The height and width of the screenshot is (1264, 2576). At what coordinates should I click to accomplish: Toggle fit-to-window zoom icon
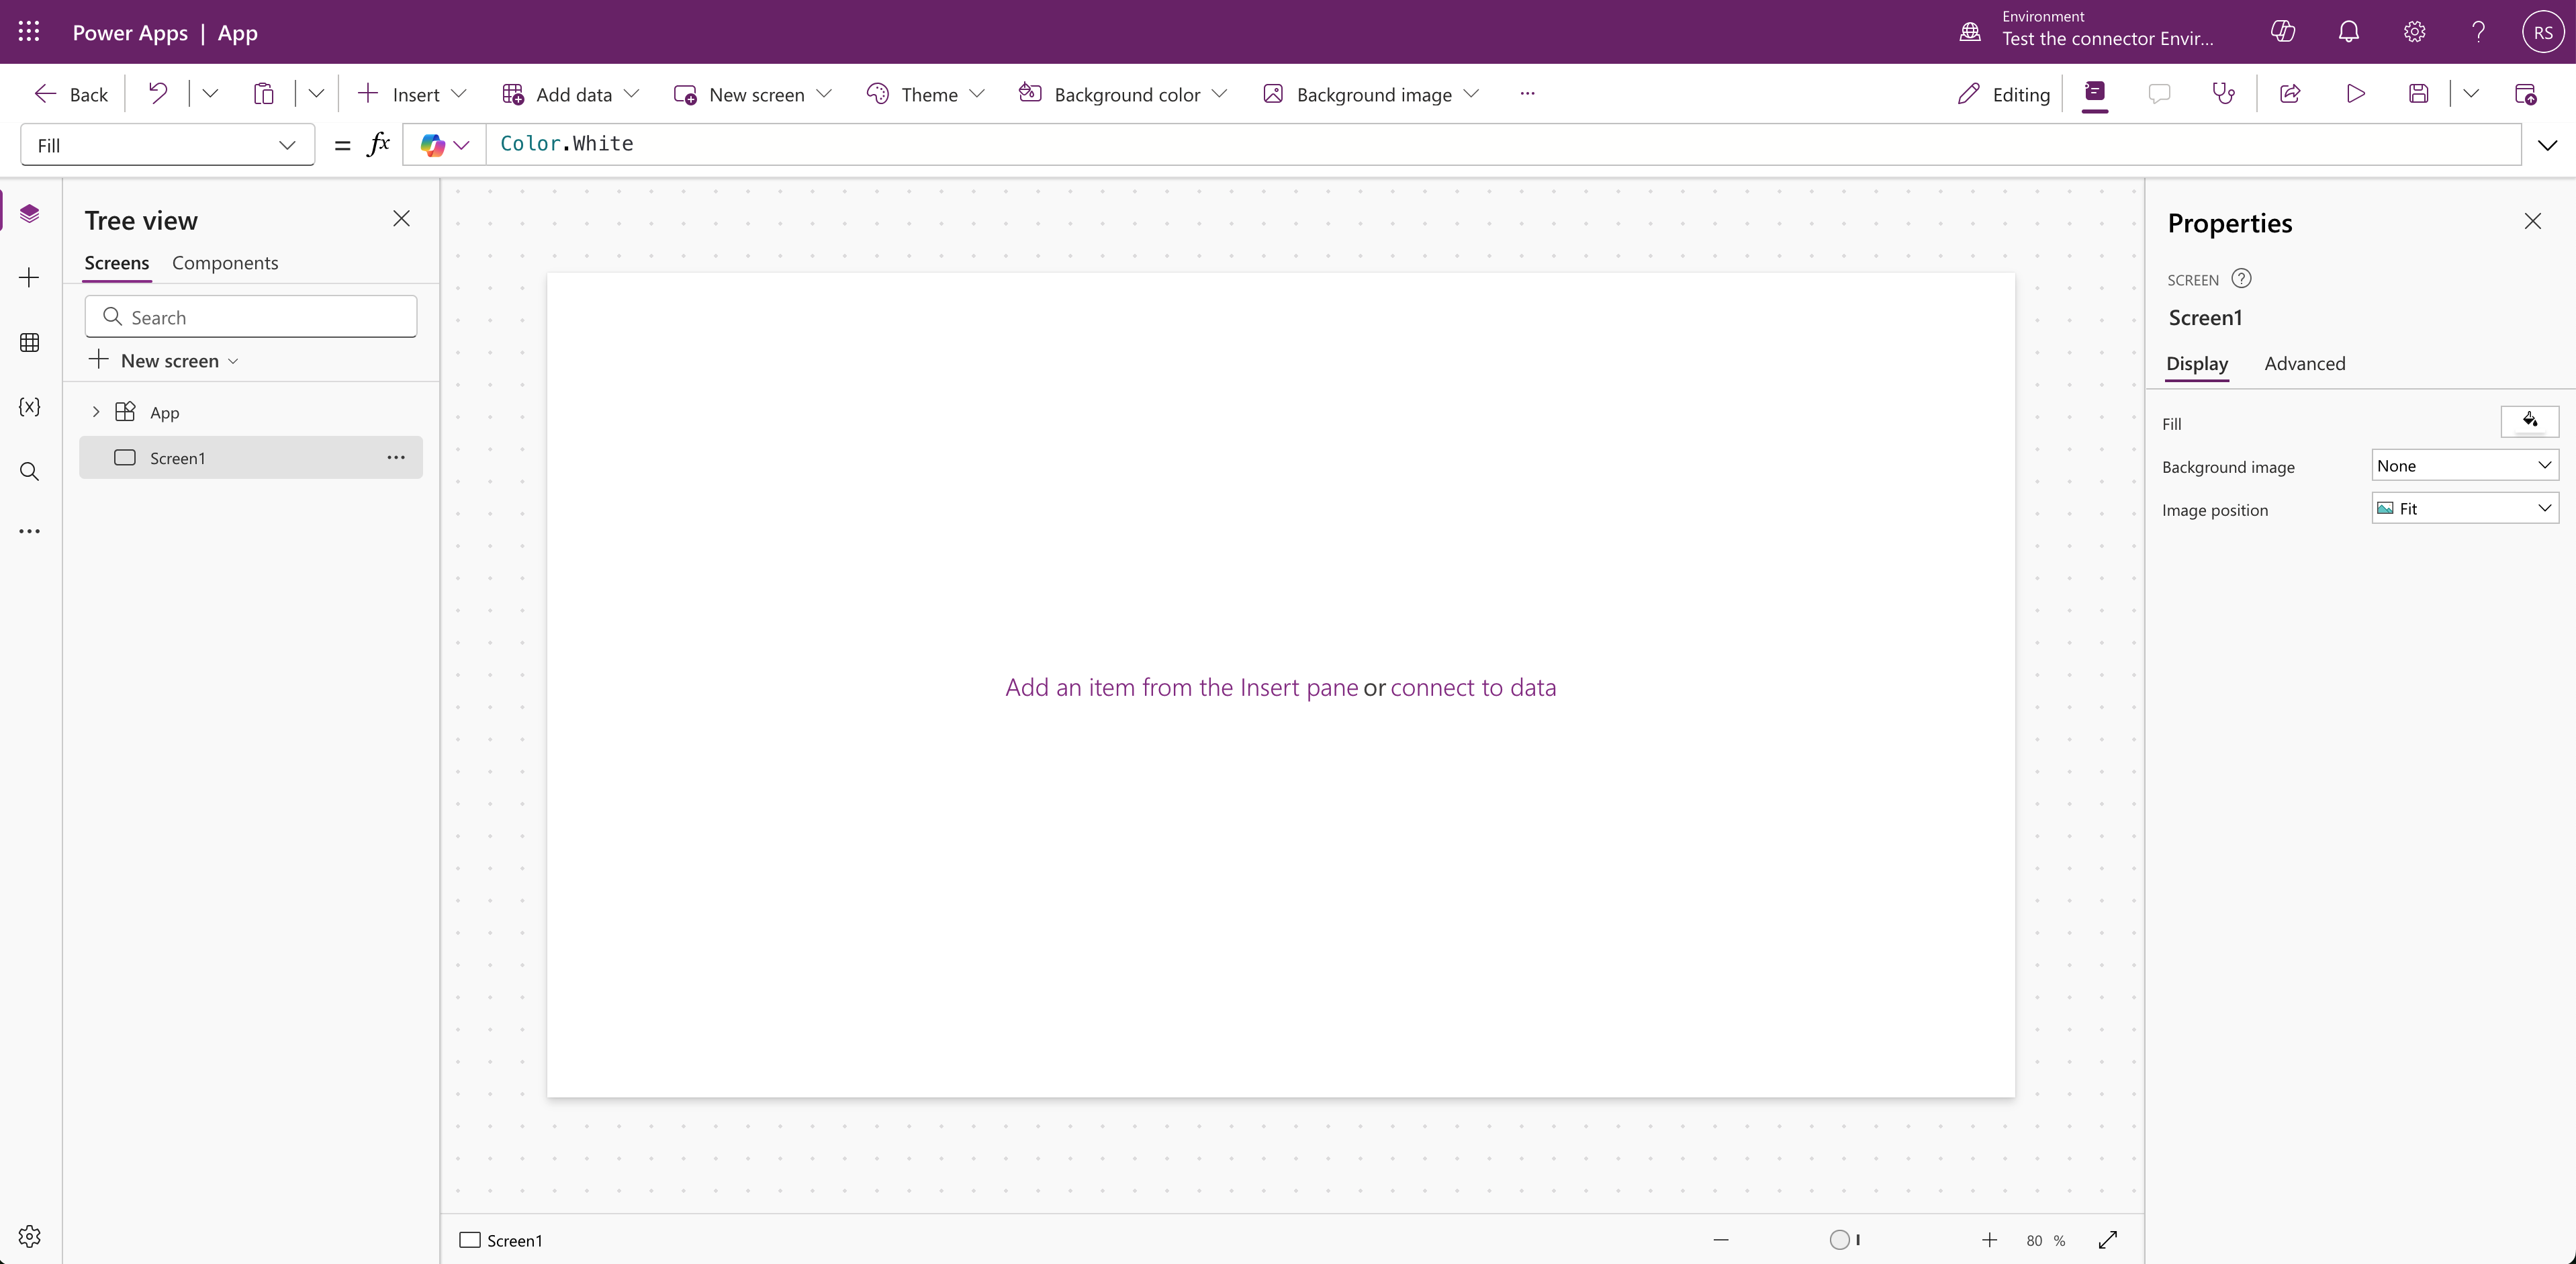pyautogui.click(x=2108, y=1240)
